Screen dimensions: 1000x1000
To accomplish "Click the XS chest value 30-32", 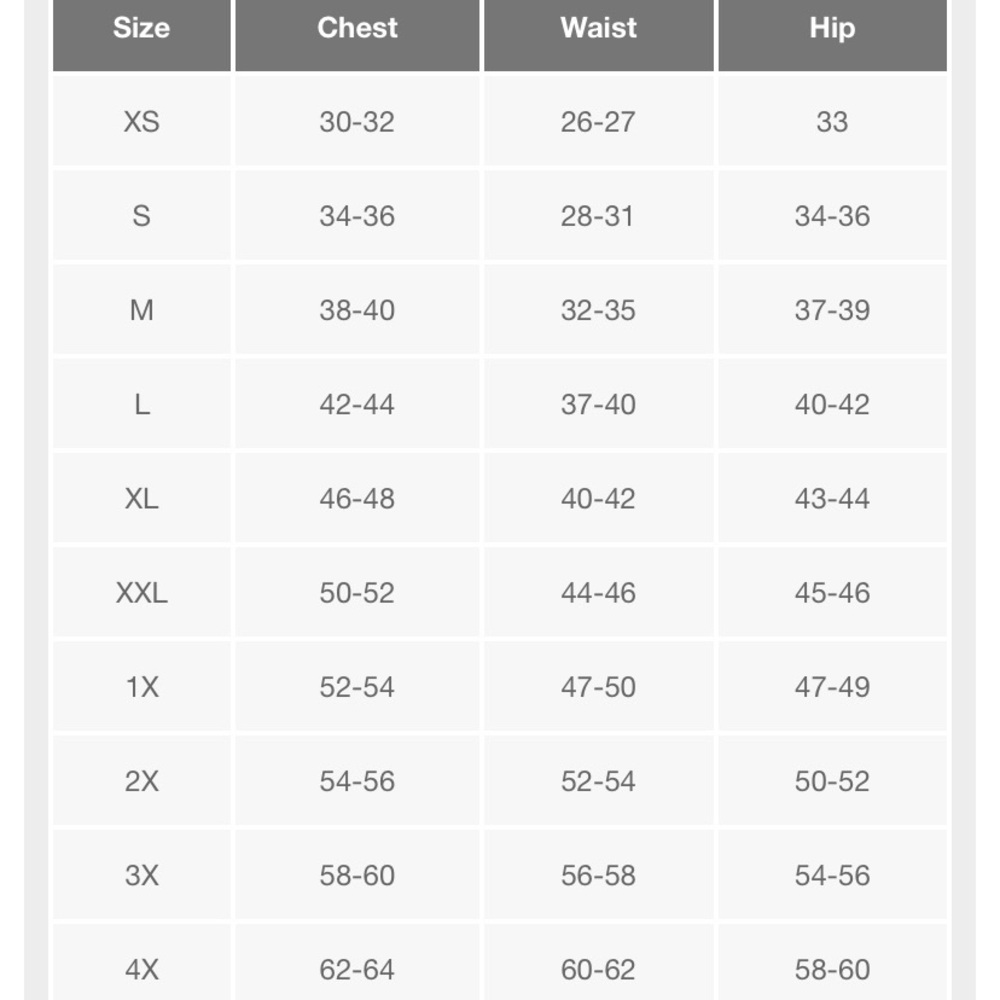I will pyautogui.click(x=357, y=121).
